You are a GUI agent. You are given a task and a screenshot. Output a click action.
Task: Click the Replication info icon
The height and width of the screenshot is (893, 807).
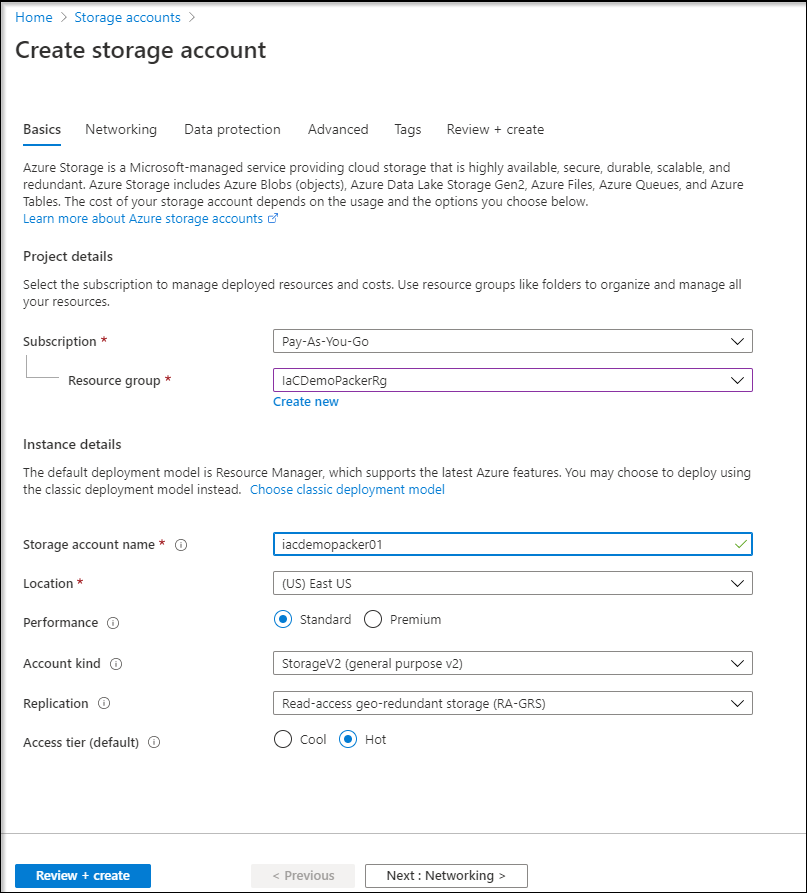(104, 703)
